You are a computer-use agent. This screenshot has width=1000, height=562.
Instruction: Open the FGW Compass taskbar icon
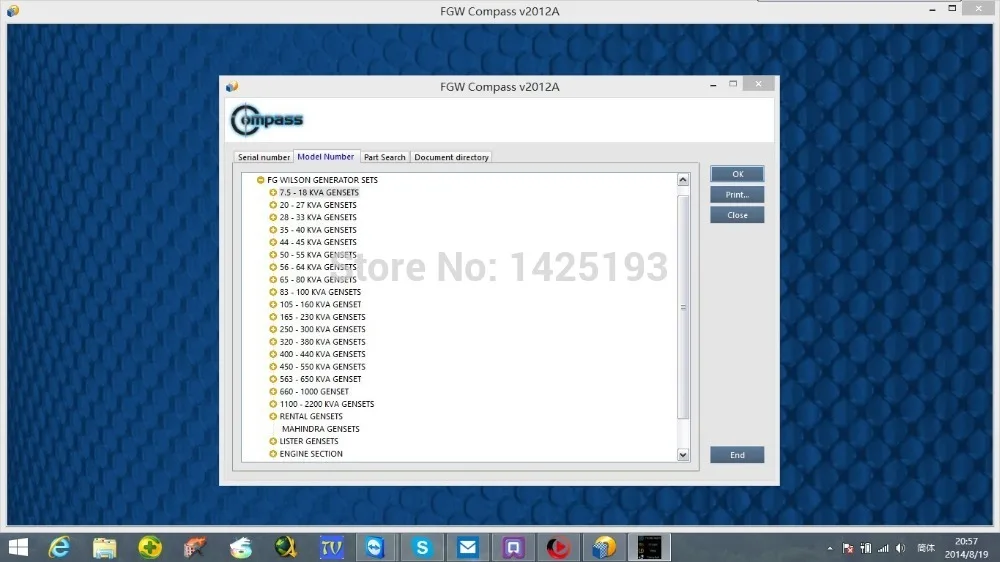(x=603, y=547)
